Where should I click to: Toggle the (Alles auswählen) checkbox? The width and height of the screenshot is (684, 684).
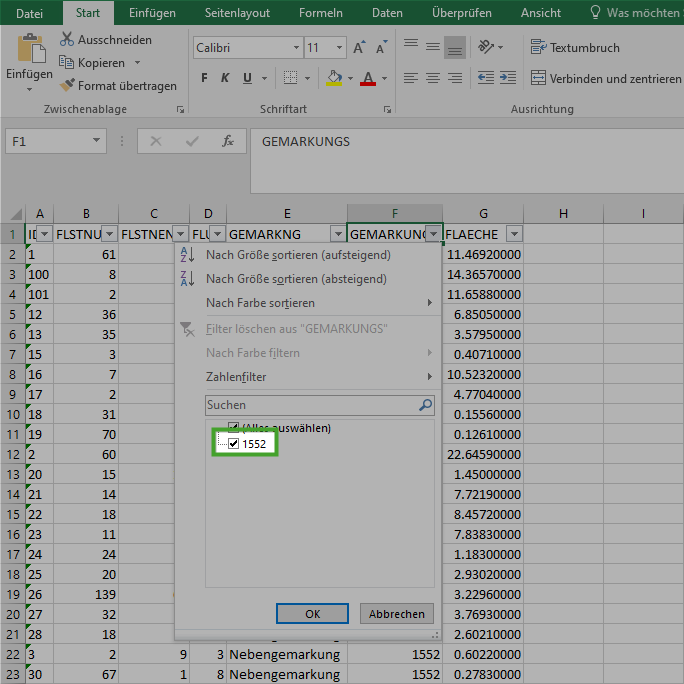coord(234,428)
